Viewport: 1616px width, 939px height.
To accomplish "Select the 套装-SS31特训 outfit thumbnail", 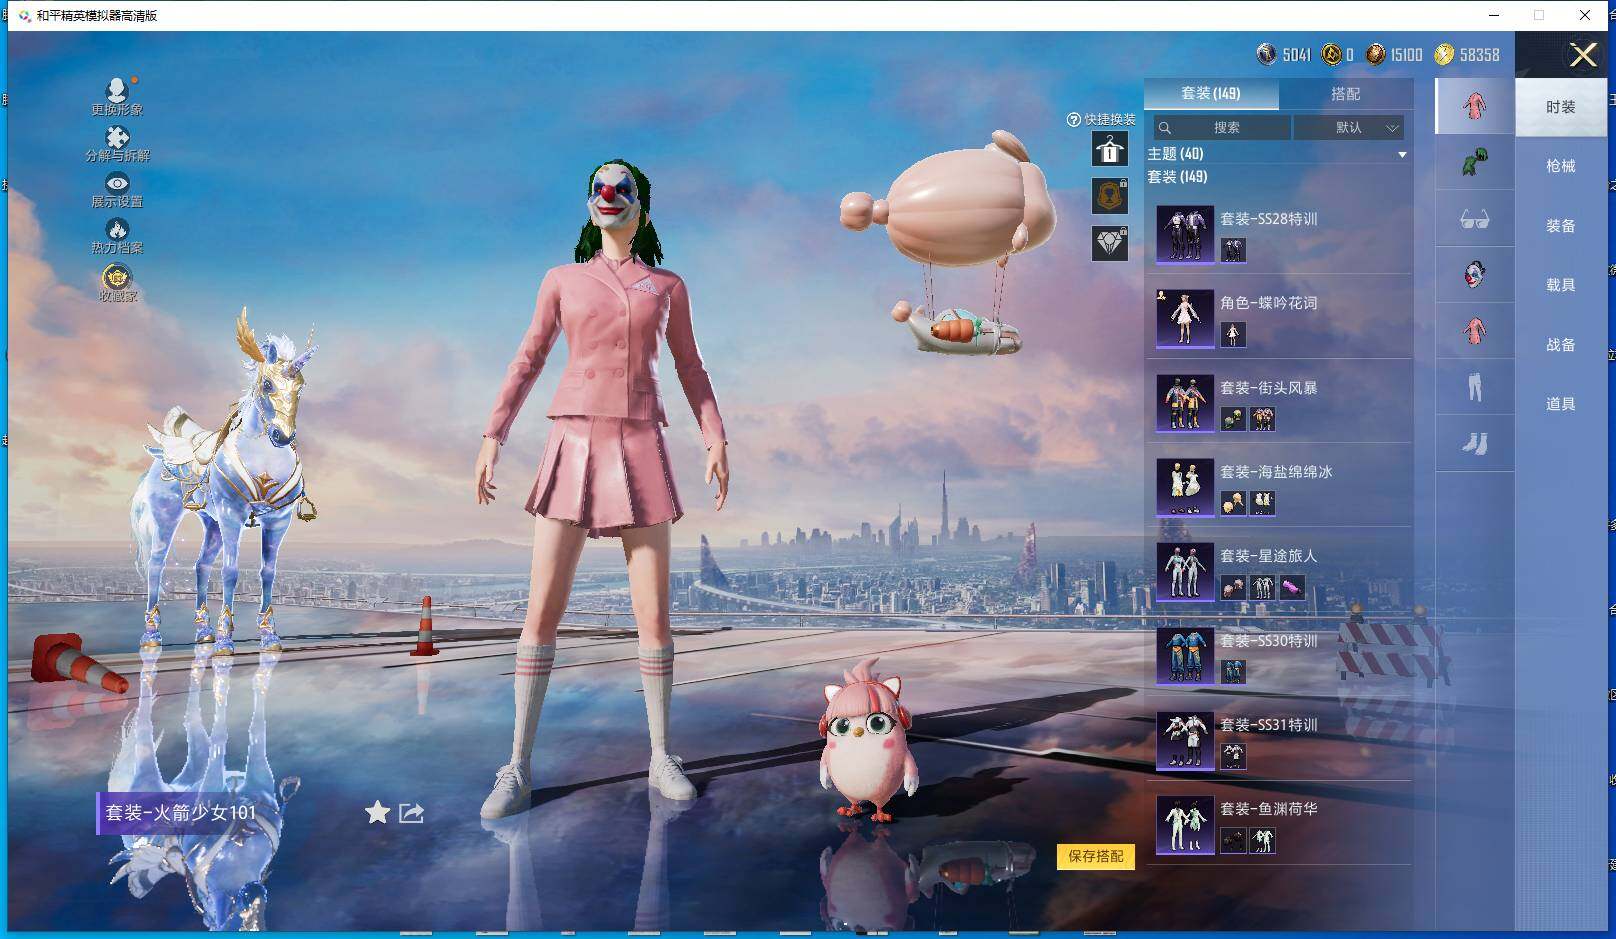I will click(x=1185, y=740).
